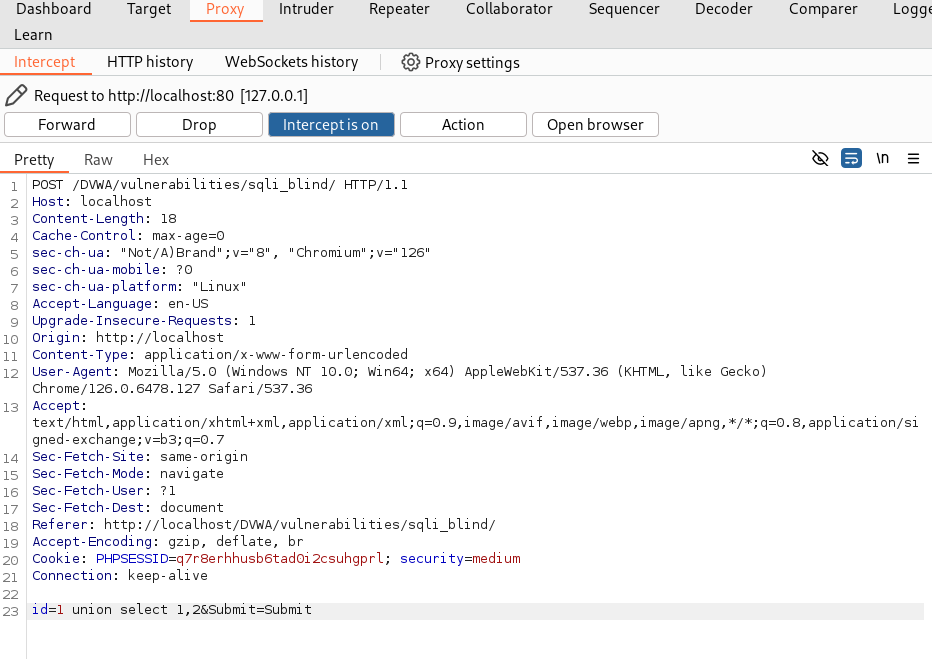
Task: Open the HTTP history sub-tab
Action: (150, 62)
